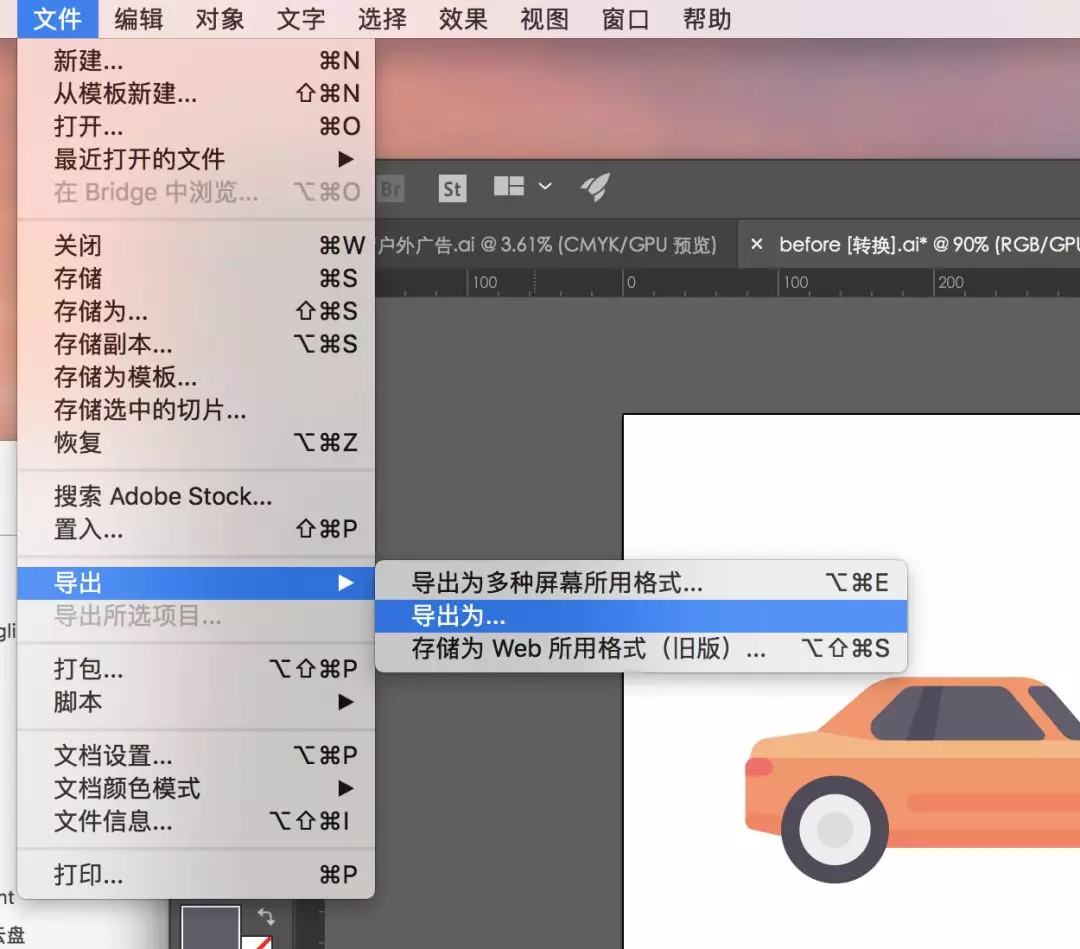Expand the 导出 submenu
1080x949 pixels.
coord(196,583)
